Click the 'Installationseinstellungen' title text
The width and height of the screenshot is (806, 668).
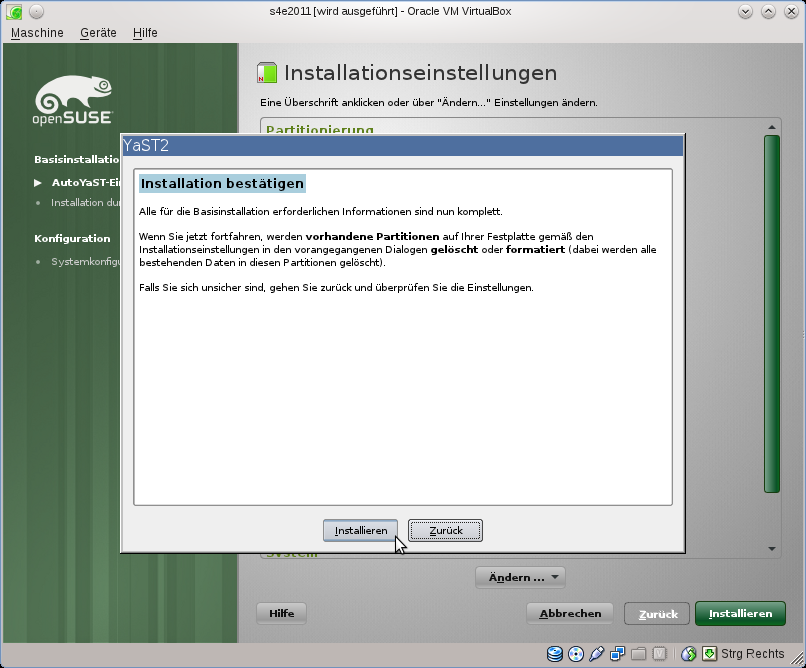click(420, 73)
